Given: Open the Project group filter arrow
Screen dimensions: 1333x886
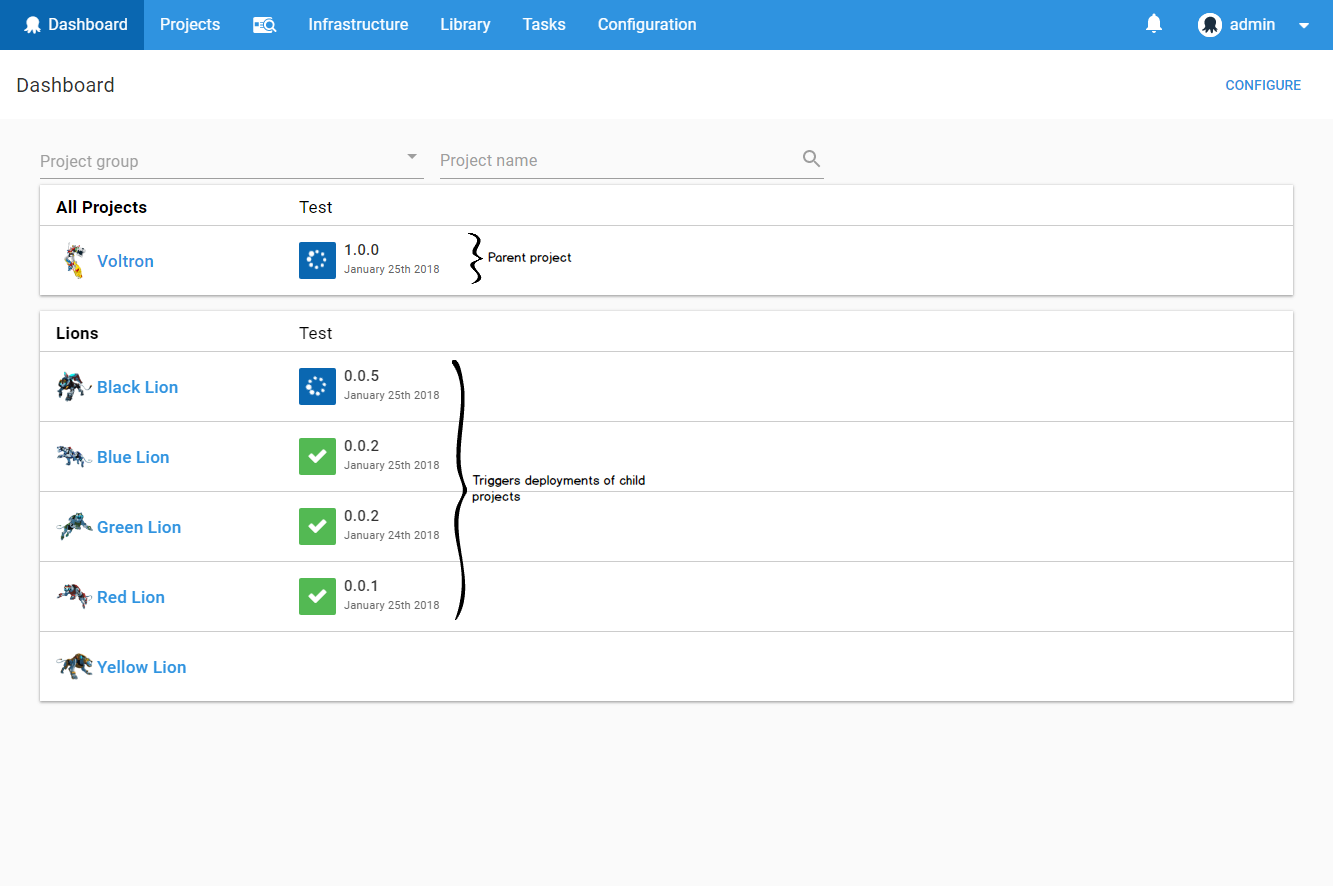Looking at the screenshot, I should point(411,156).
